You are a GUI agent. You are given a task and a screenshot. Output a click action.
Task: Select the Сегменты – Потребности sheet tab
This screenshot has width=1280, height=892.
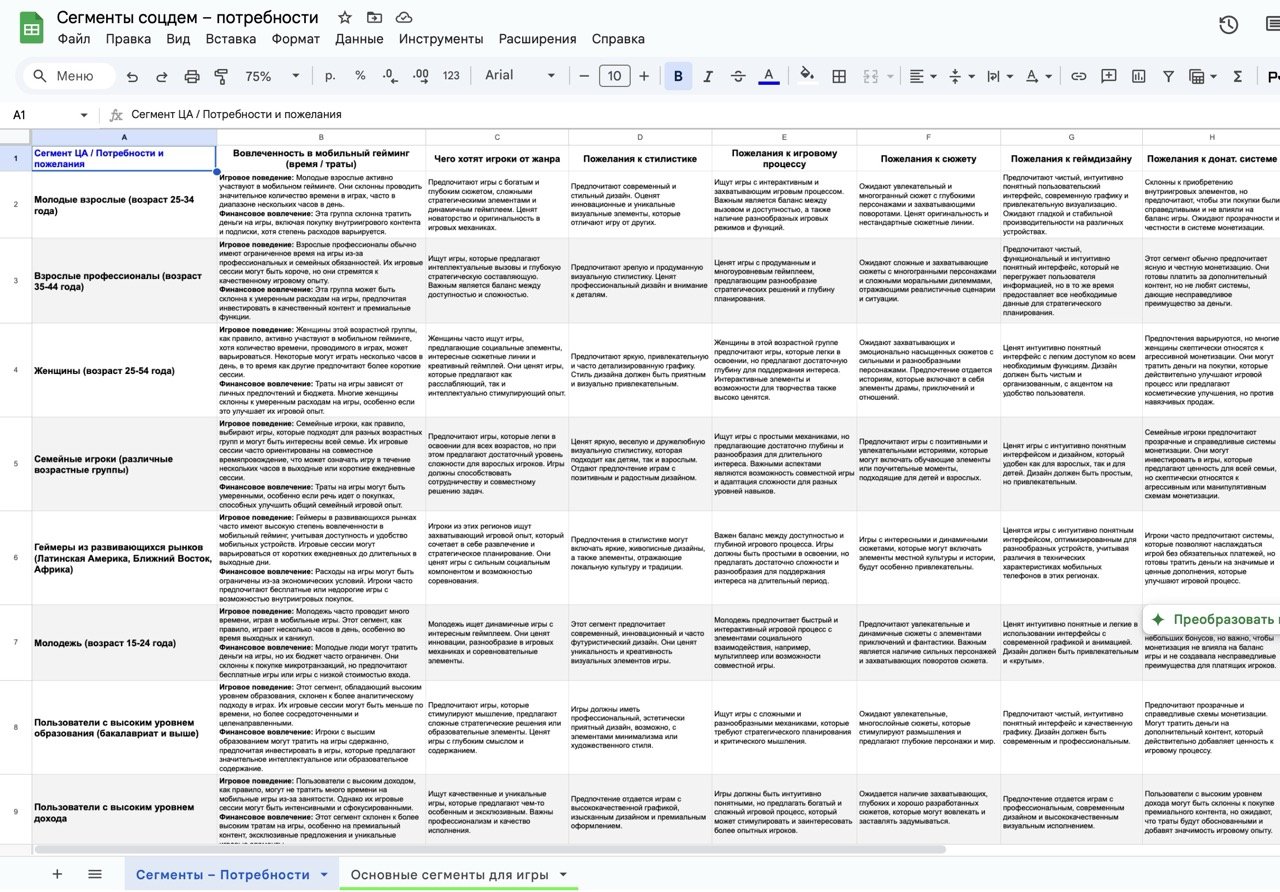pos(223,874)
